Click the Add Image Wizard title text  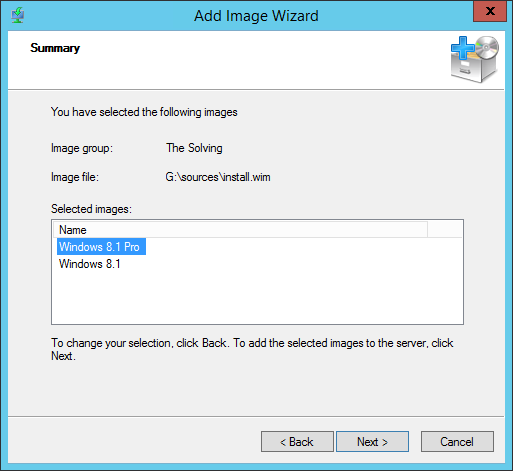[x=256, y=16]
